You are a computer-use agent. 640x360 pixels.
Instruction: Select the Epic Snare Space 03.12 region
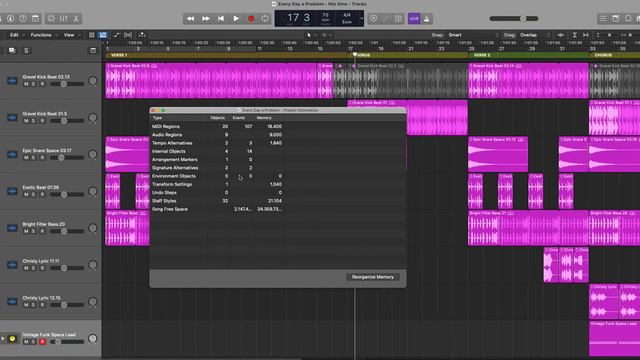pos(498,154)
